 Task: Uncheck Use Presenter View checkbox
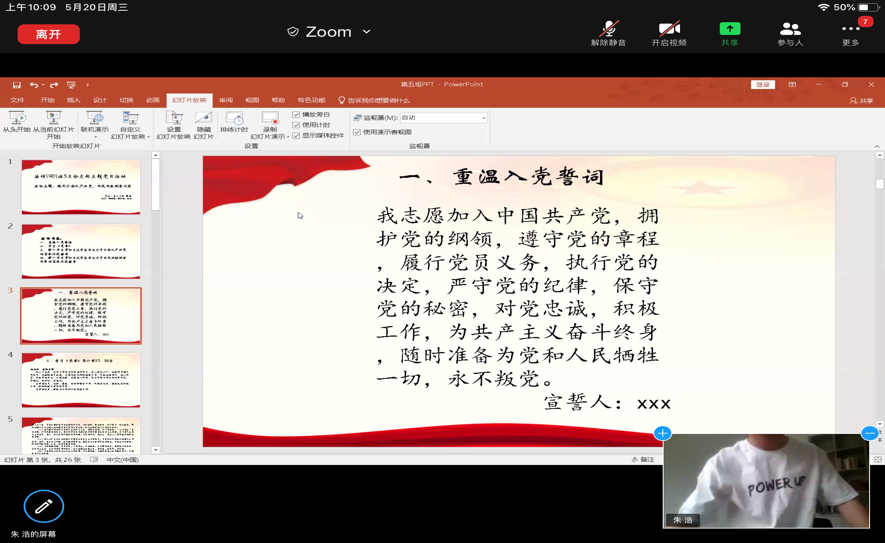357,132
